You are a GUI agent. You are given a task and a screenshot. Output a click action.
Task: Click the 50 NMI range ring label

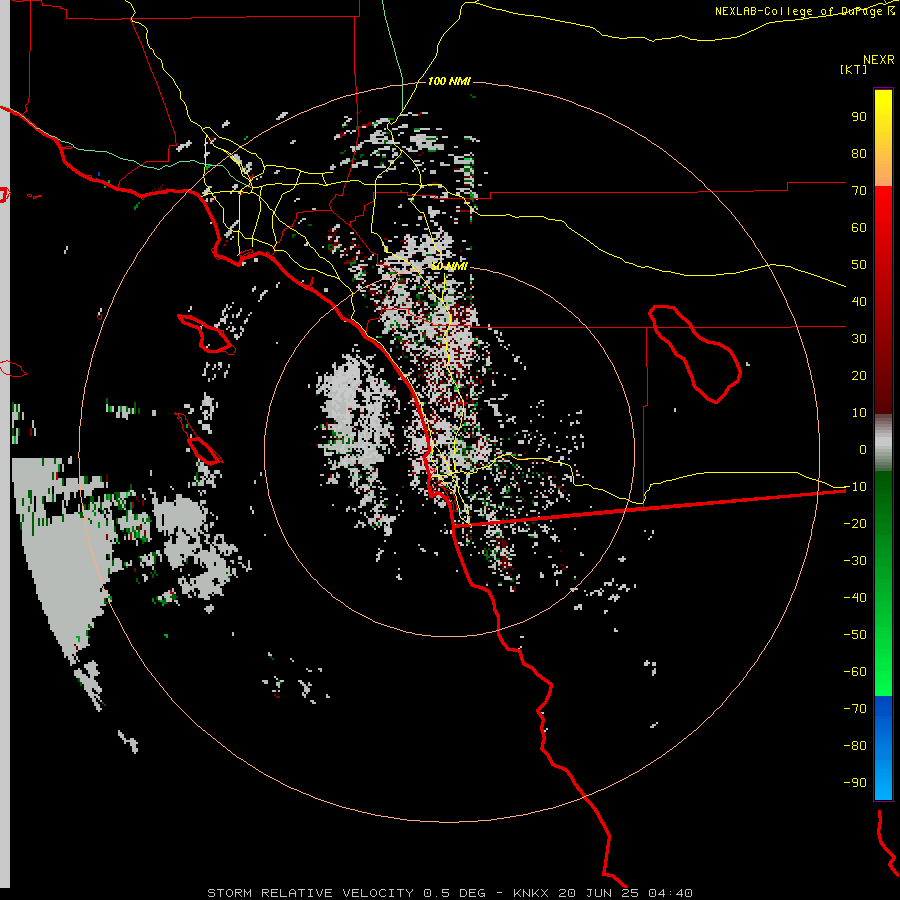pyautogui.click(x=449, y=266)
